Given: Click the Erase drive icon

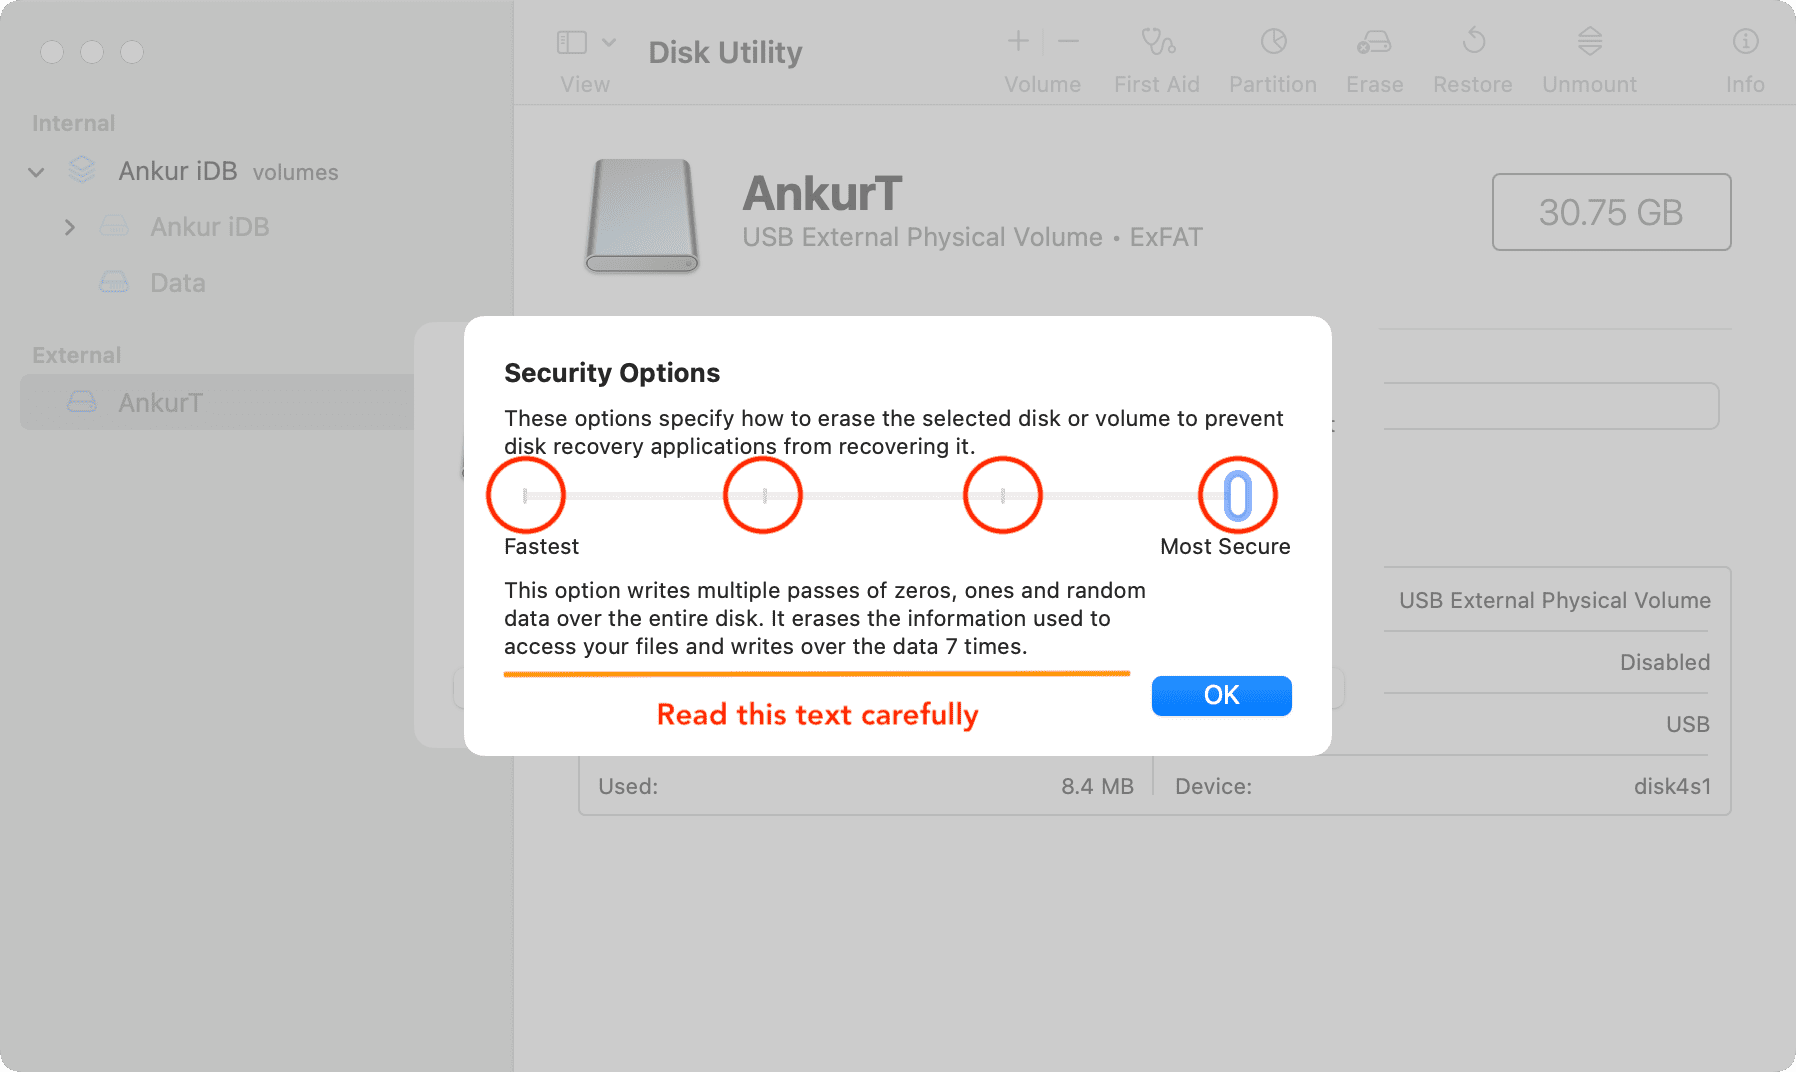Looking at the screenshot, I should 1374,42.
